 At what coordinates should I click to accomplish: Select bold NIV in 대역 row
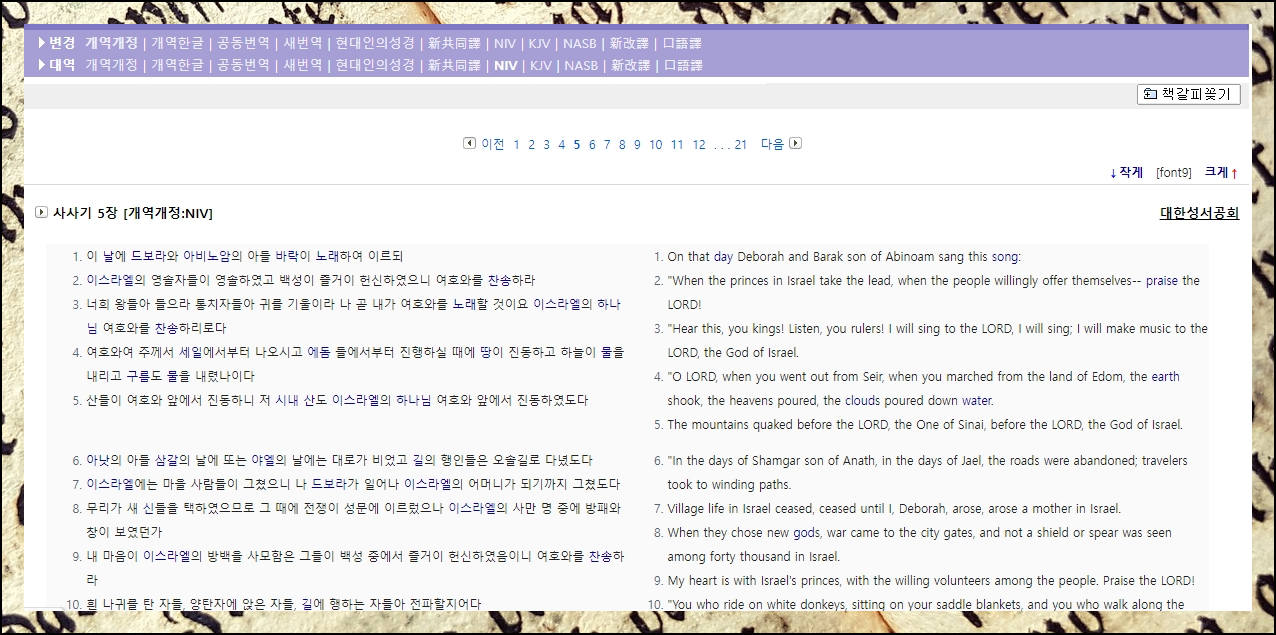[506, 65]
